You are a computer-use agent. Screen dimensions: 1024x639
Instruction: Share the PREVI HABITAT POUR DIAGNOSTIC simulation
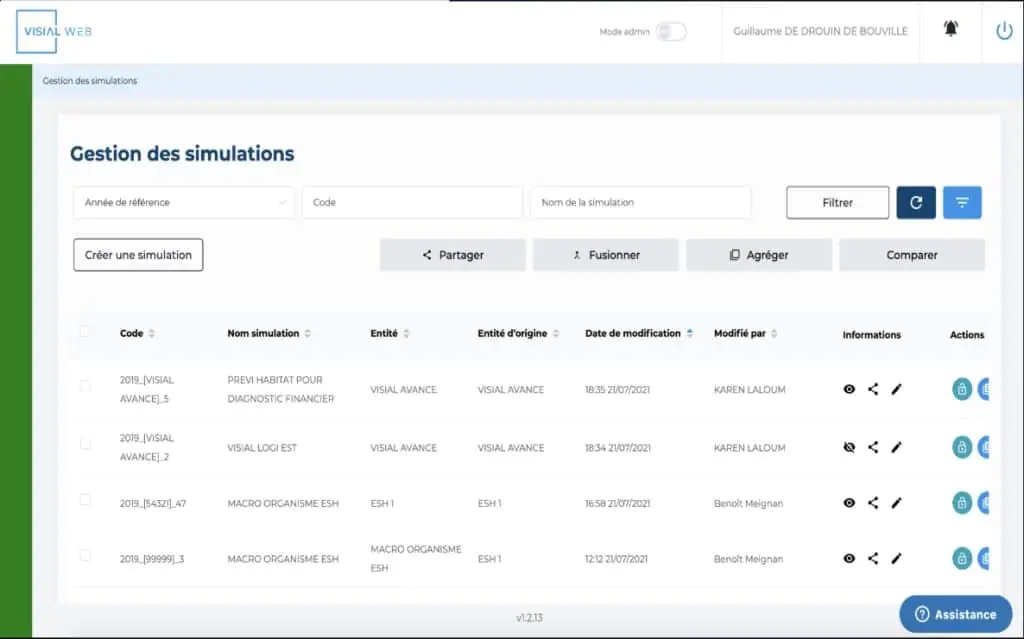tap(872, 389)
